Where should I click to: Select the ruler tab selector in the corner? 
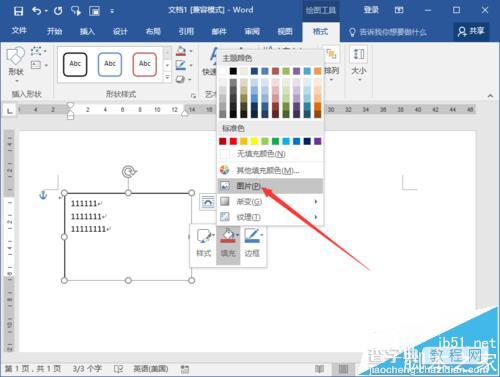coord(10,110)
